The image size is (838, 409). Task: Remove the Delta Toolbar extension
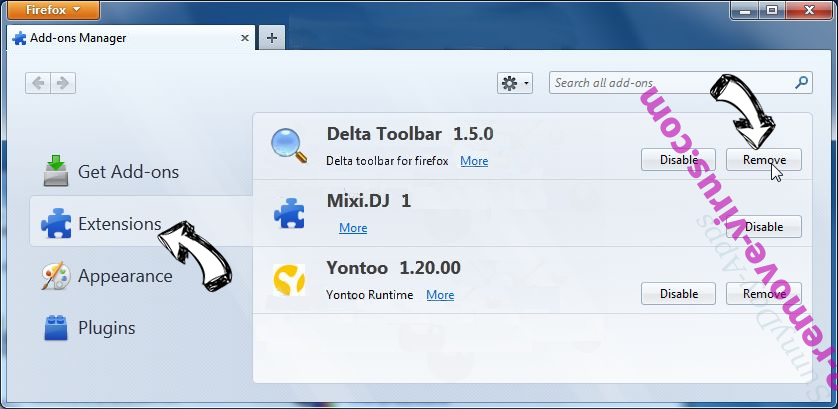[763, 160]
